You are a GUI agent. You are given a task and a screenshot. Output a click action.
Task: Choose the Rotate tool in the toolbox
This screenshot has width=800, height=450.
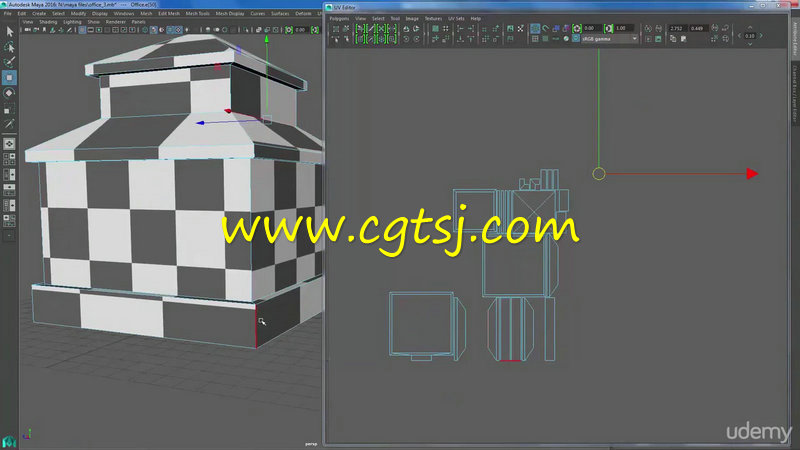pos(9,93)
